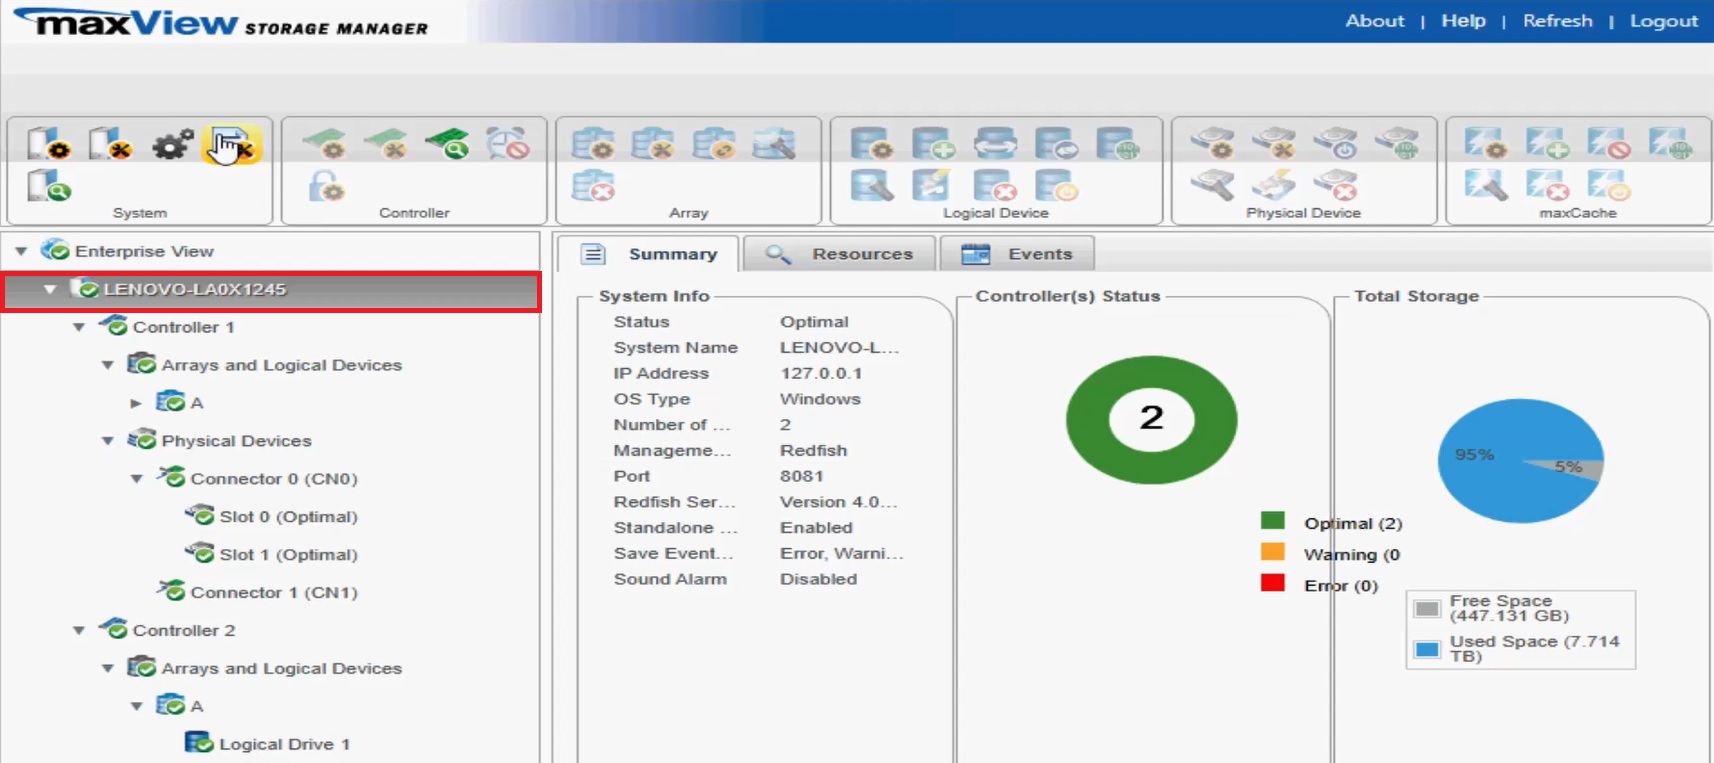Click the server-with-magnifier icon in System group
The height and width of the screenshot is (763, 1714).
click(49, 185)
